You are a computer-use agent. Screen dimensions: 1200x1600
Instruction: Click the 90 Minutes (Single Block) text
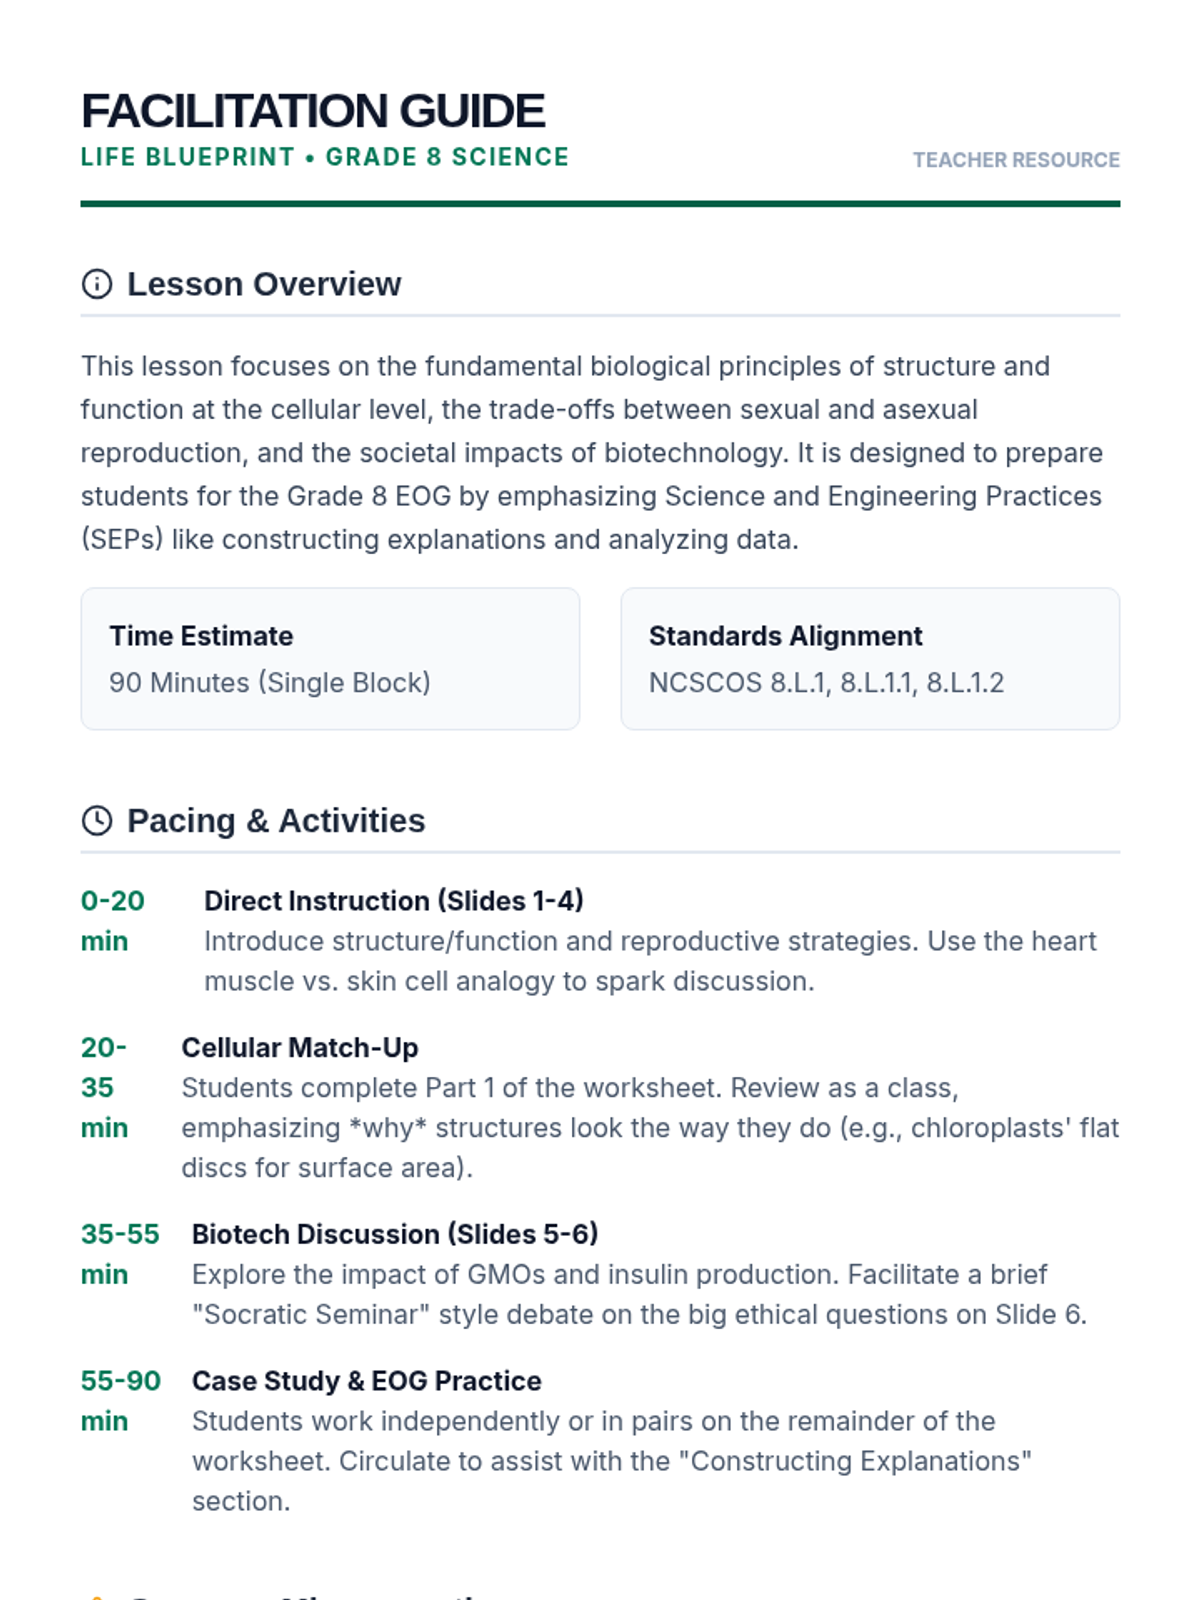tap(270, 683)
